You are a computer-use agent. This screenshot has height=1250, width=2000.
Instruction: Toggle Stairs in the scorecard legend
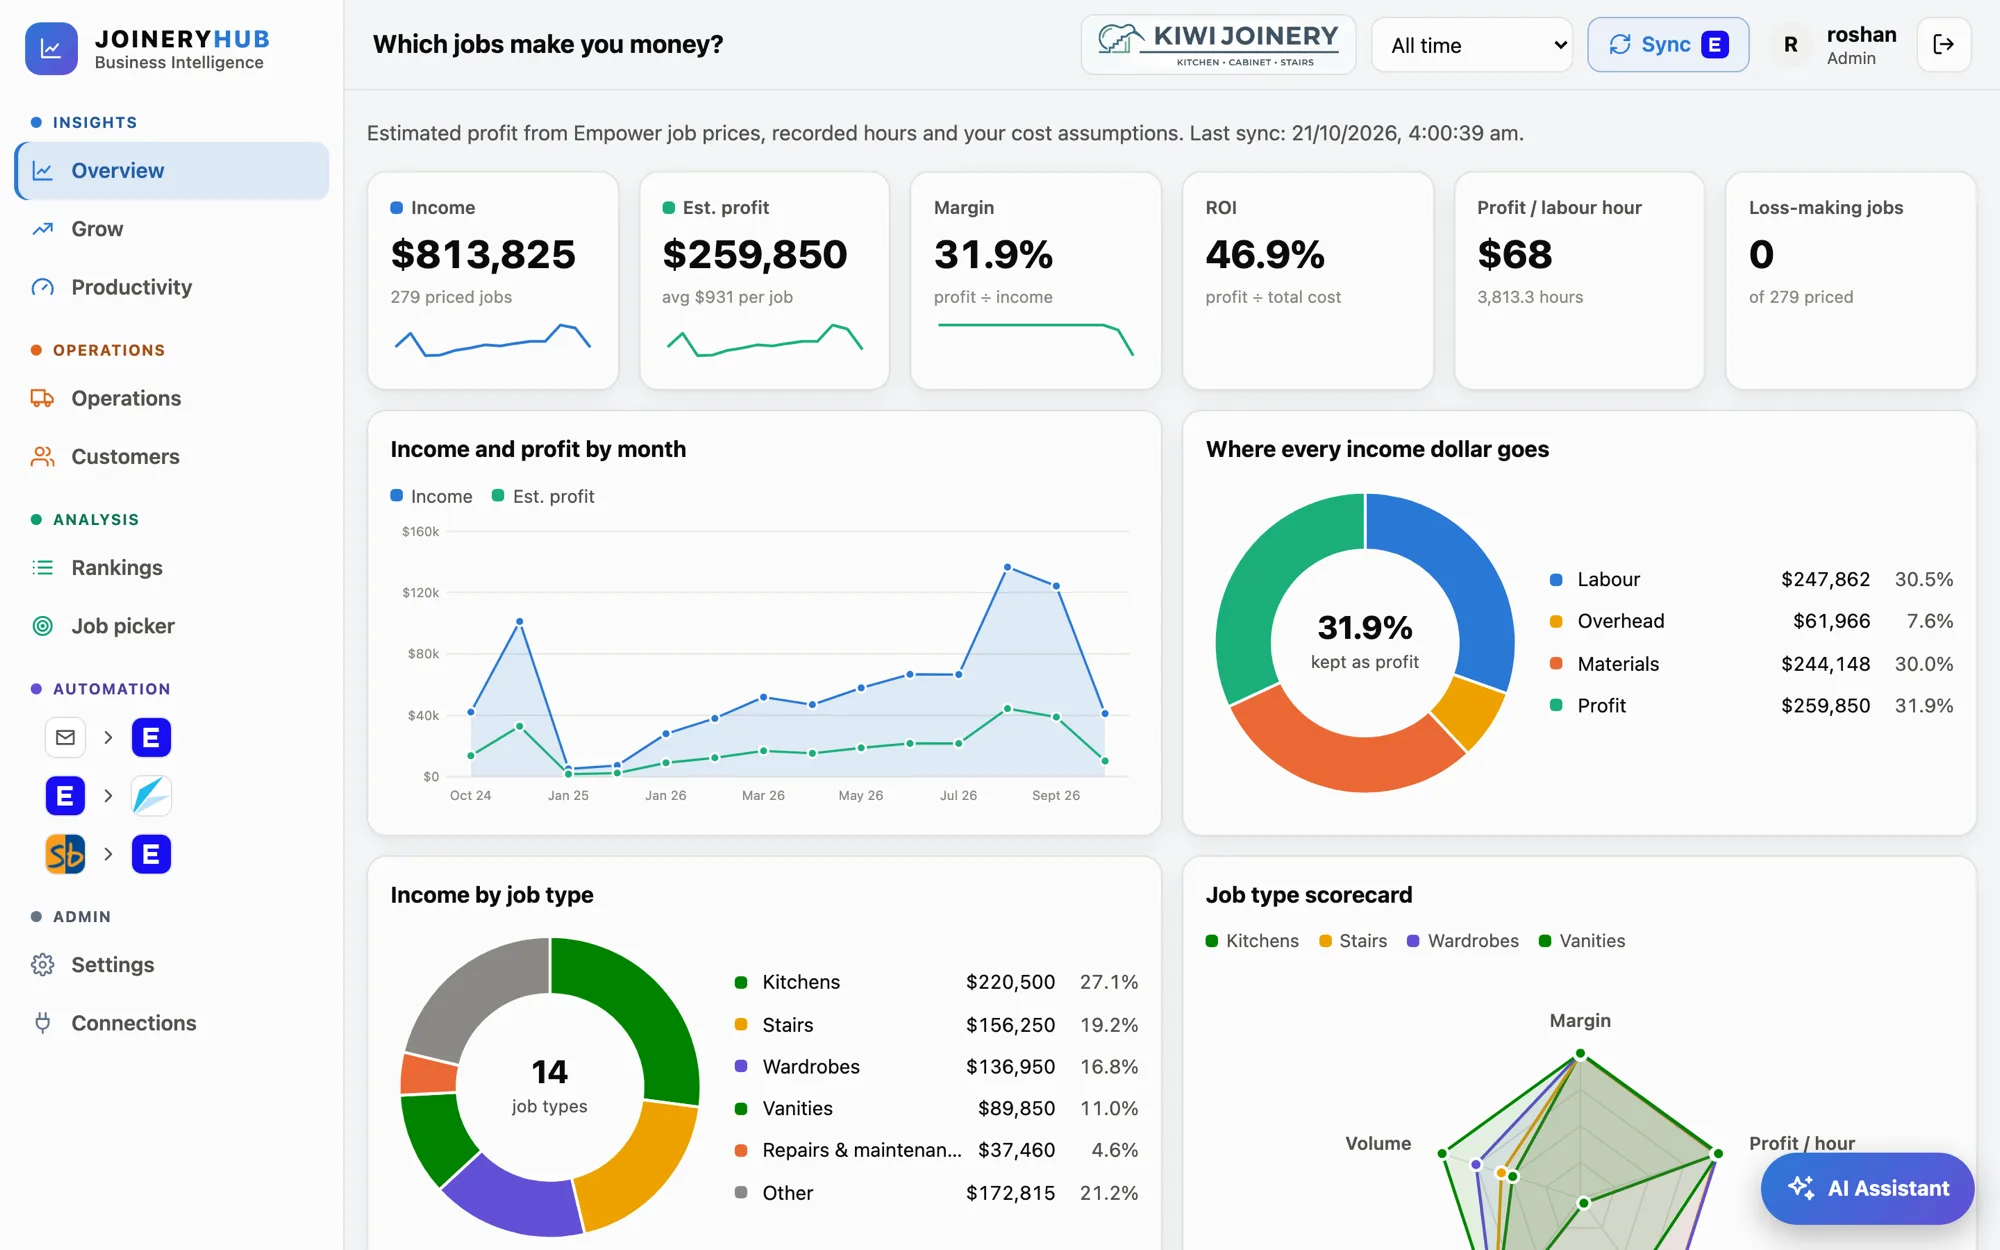(1353, 941)
